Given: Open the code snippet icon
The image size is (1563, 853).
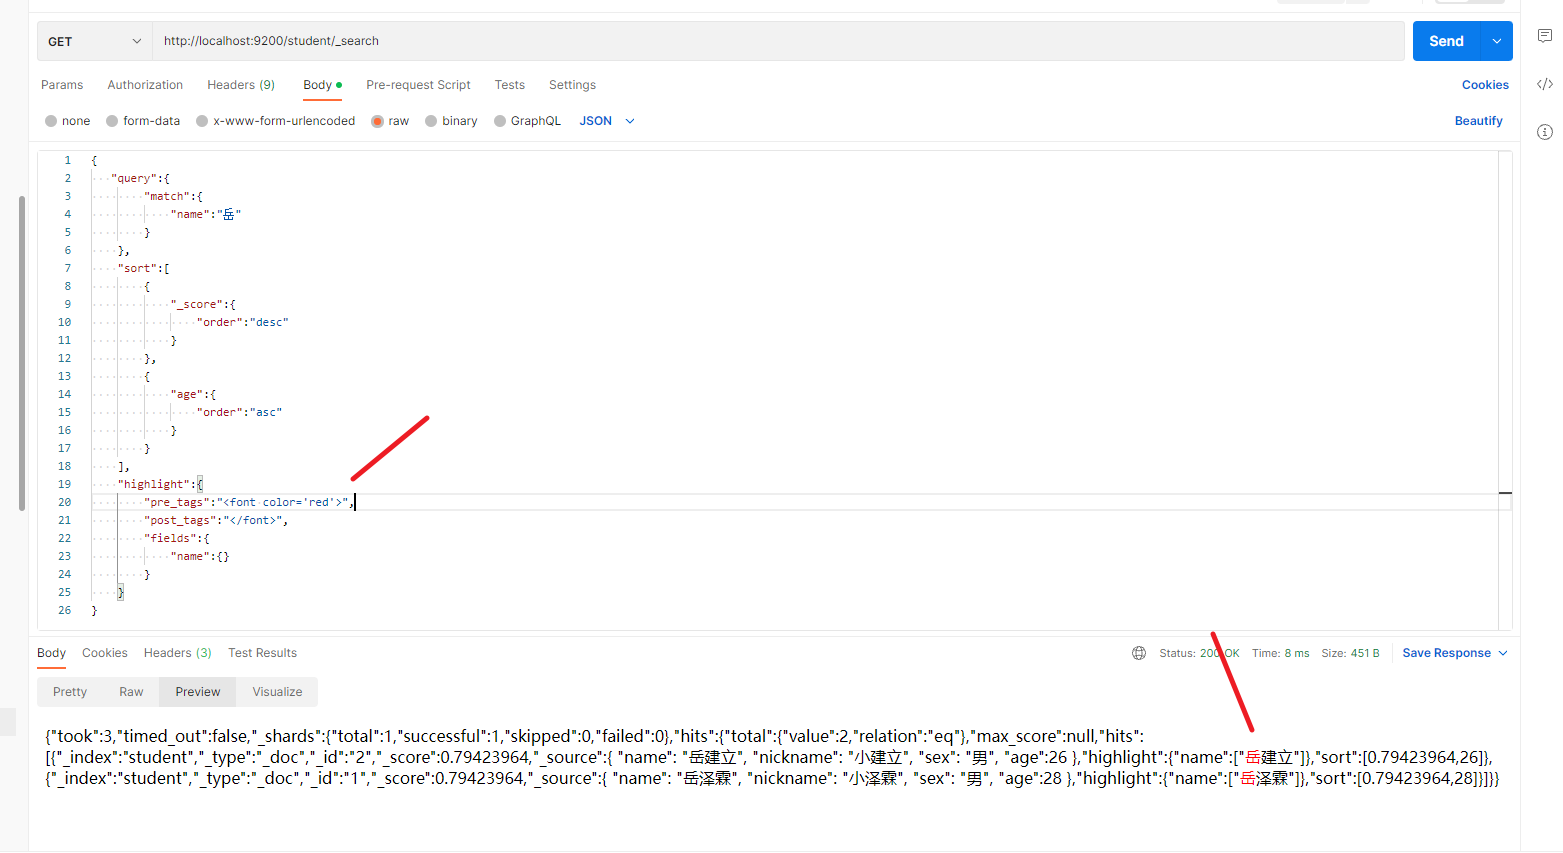Looking at the screenshot, I should click(x=1545, y=84).
